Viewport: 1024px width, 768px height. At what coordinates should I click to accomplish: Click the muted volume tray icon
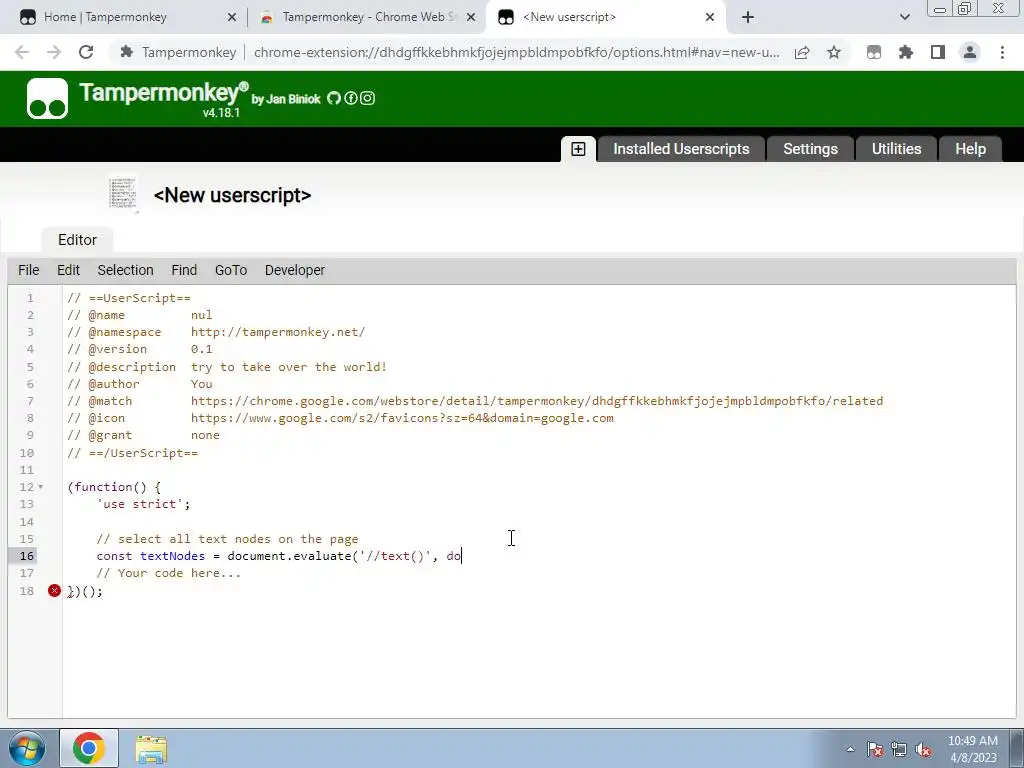[923, 749]
